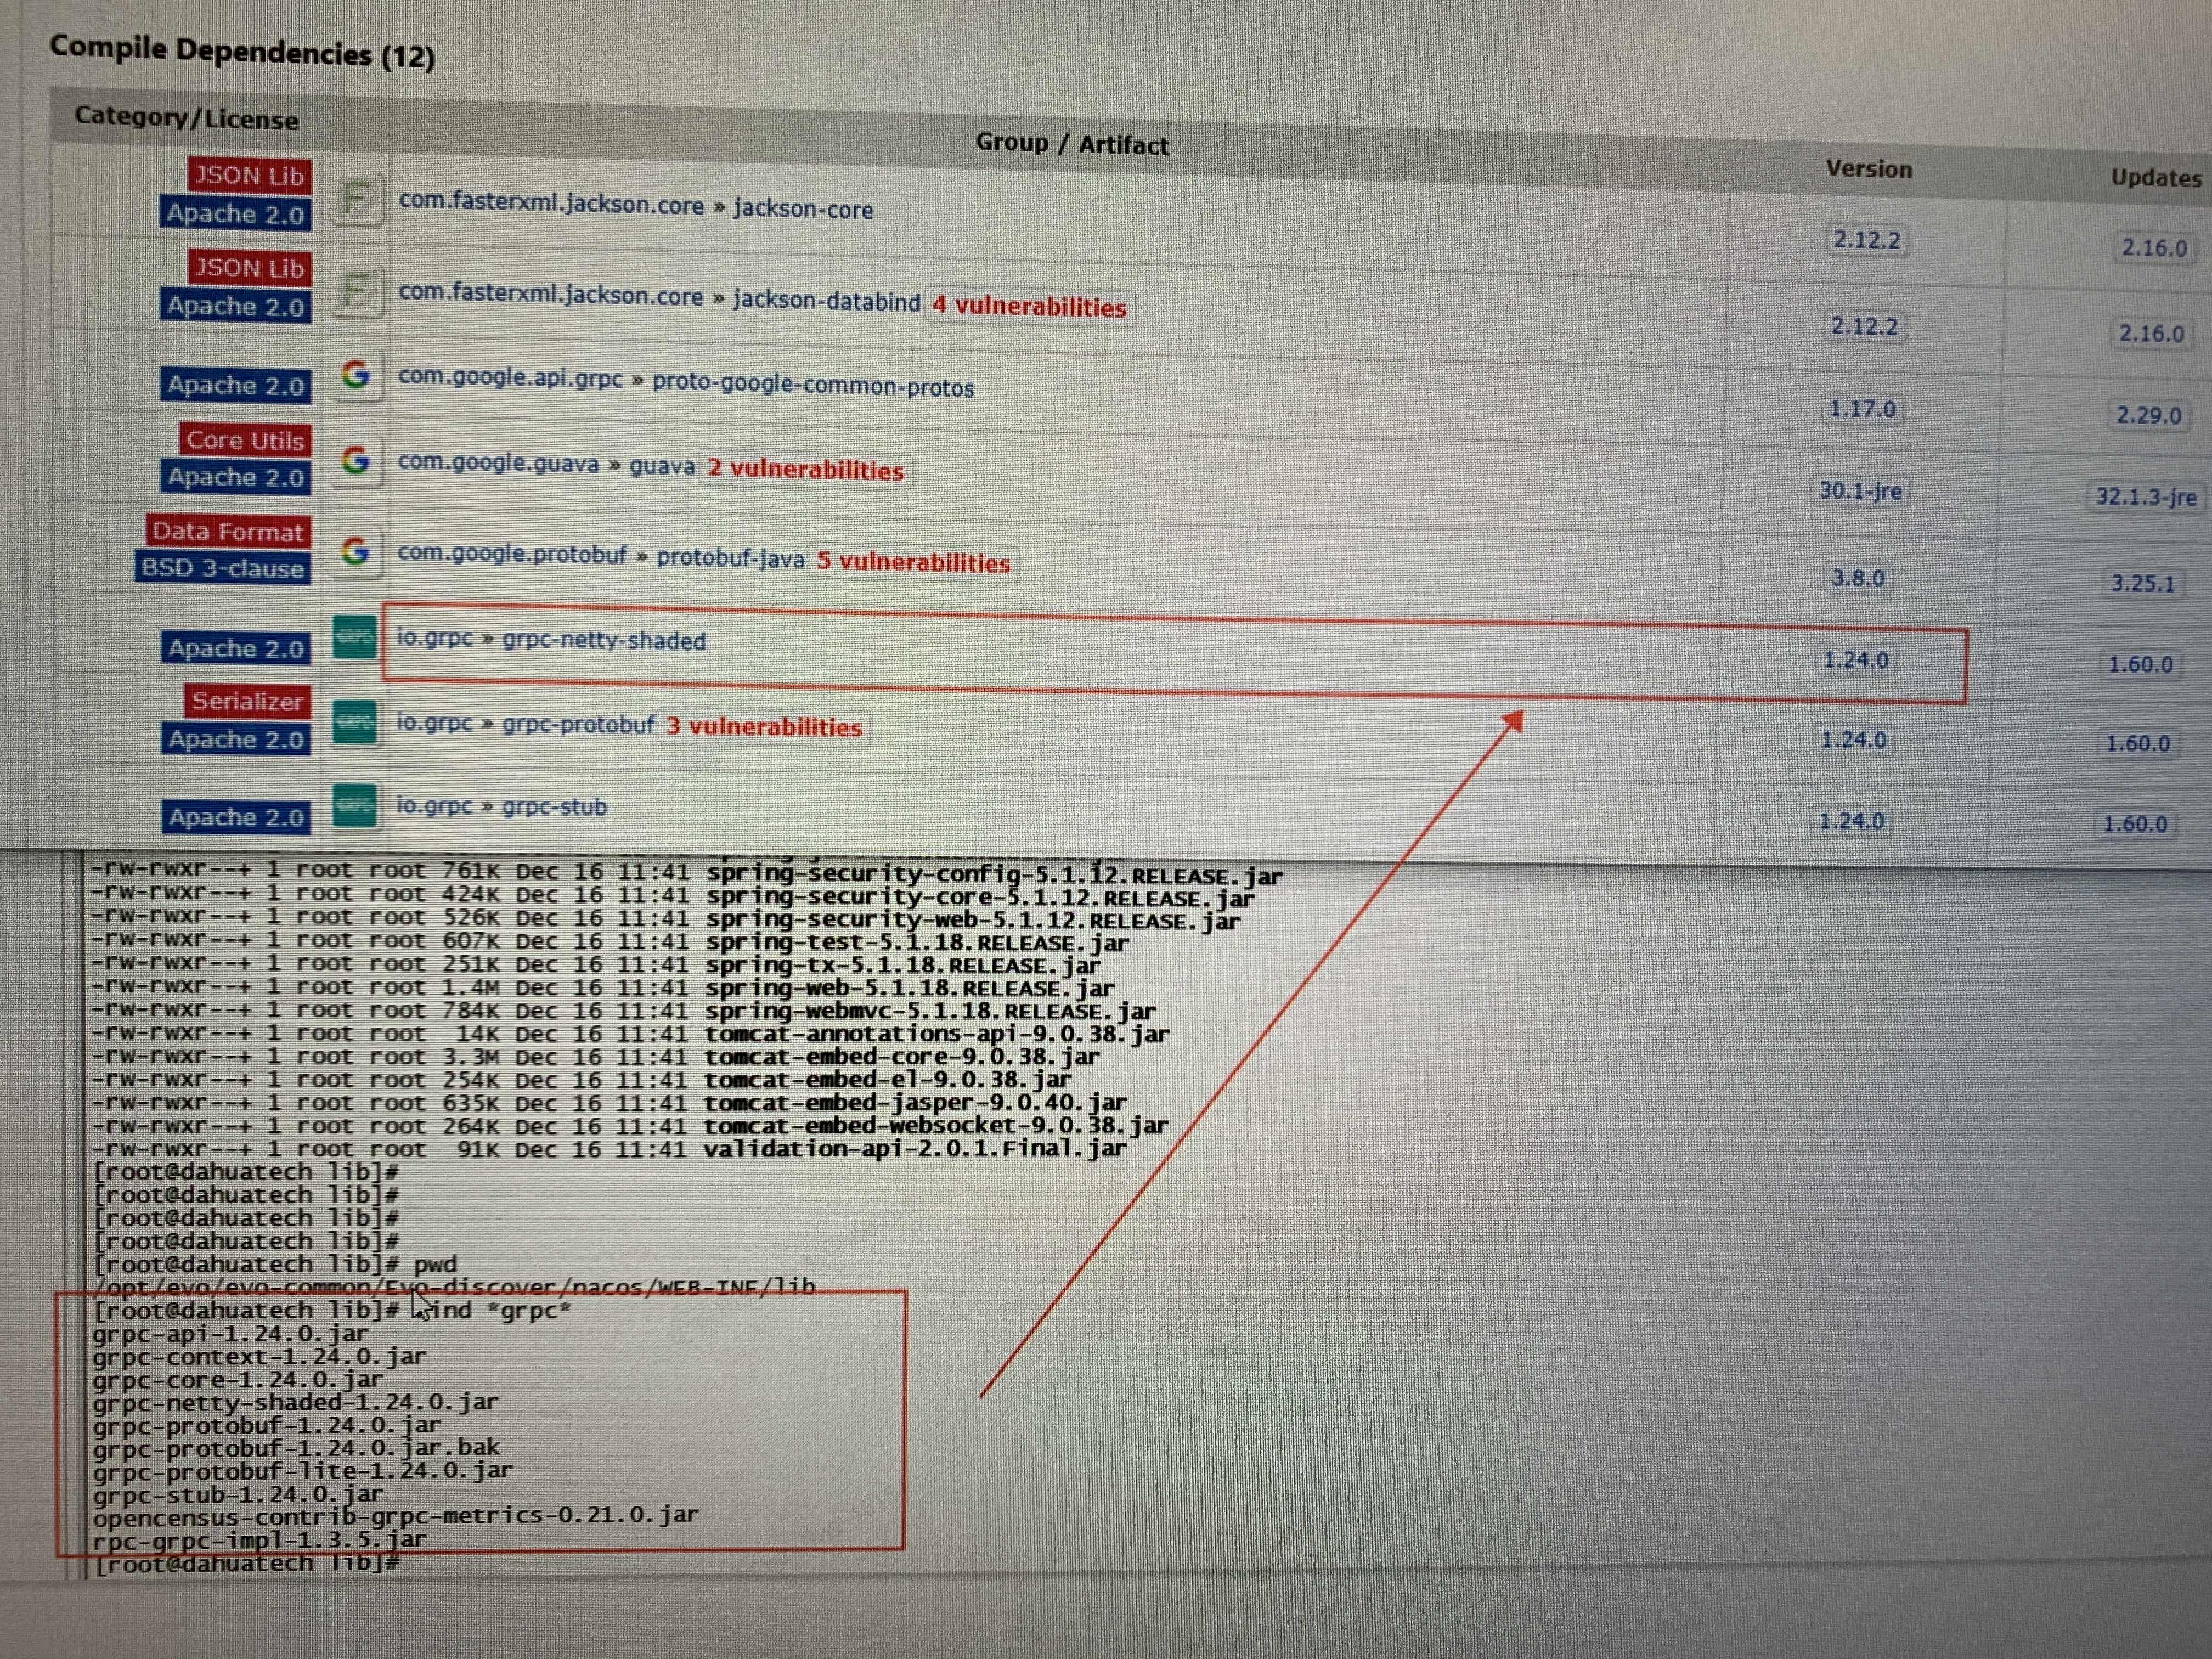Click the Updates column header
The image size is (2212, 1659).
point(2156,178)
